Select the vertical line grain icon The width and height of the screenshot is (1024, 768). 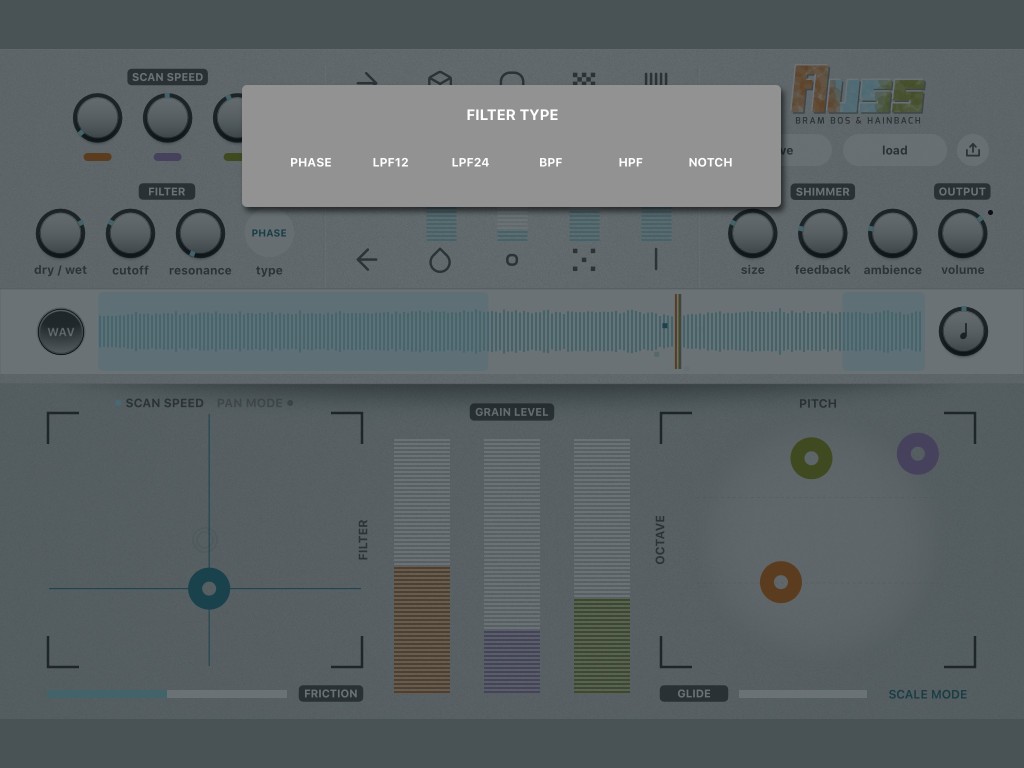tap(656, 260)
